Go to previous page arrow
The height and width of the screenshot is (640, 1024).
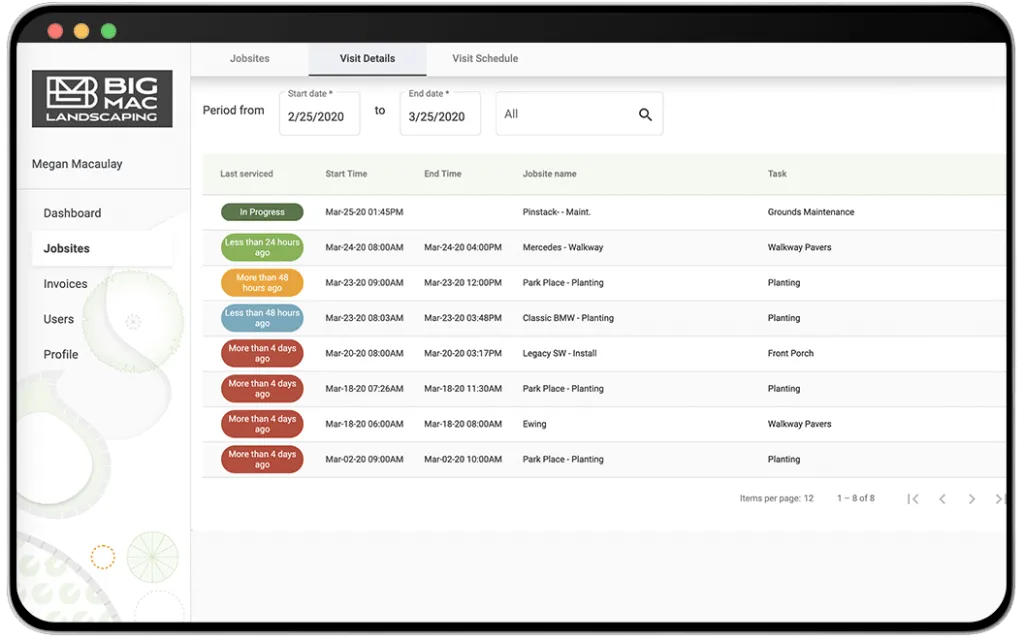[942, 499]
